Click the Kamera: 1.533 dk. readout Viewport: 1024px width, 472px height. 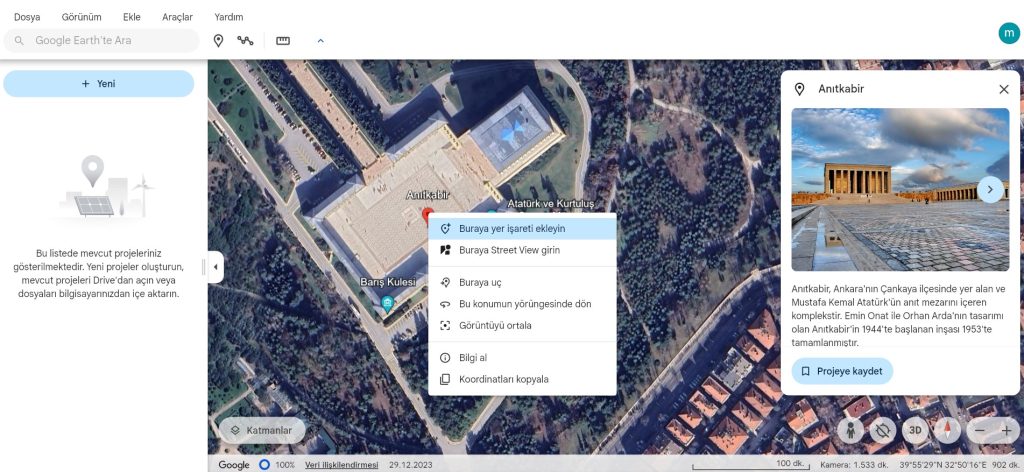(853, 465)
